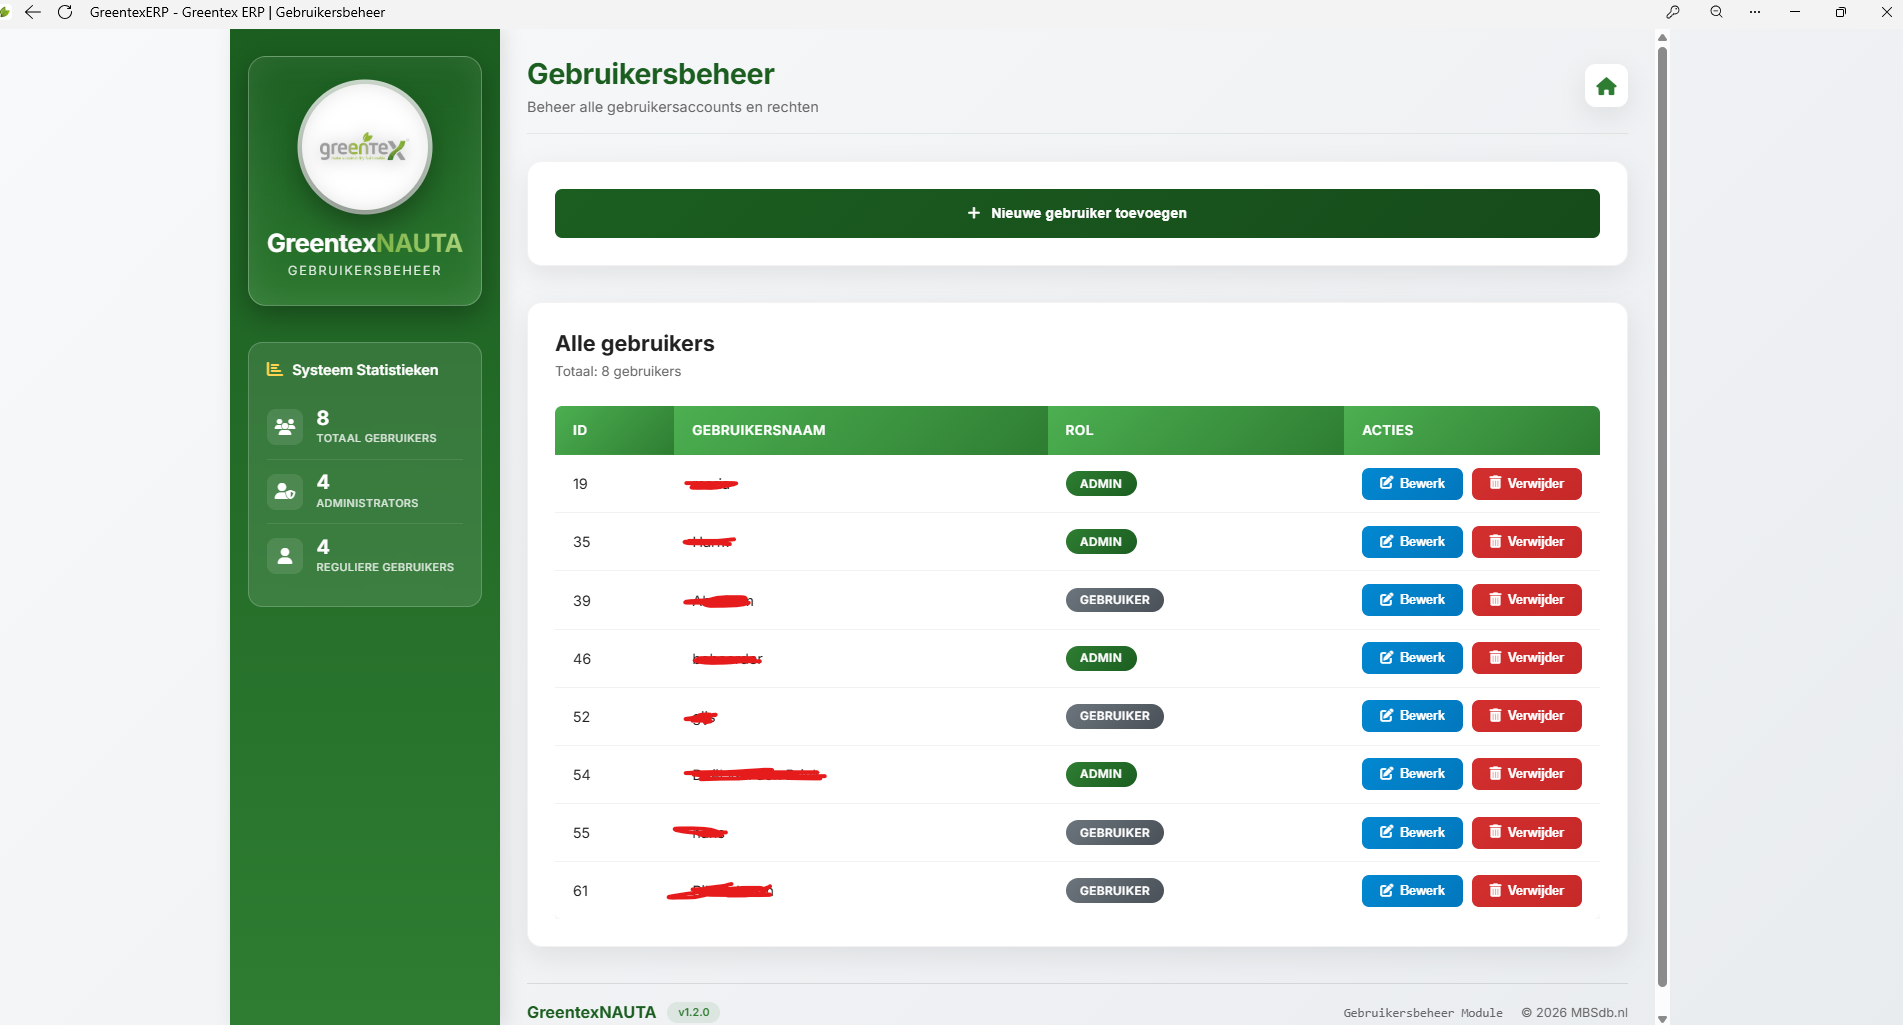
Task: Go to home via the house icon
Action: click(1606, 86)
